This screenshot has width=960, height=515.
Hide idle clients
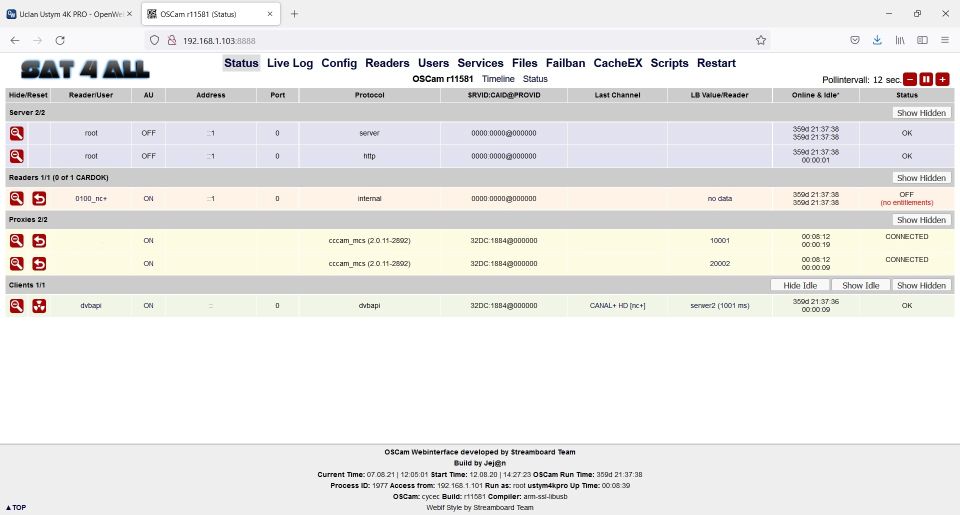coord(799,285)
